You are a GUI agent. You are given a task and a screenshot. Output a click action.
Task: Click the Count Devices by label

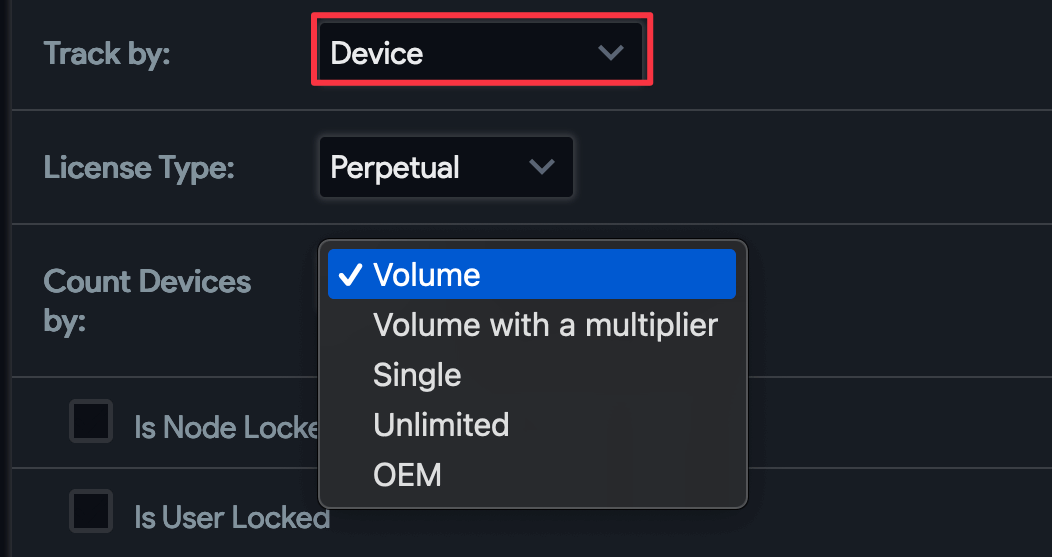(147, 302)
